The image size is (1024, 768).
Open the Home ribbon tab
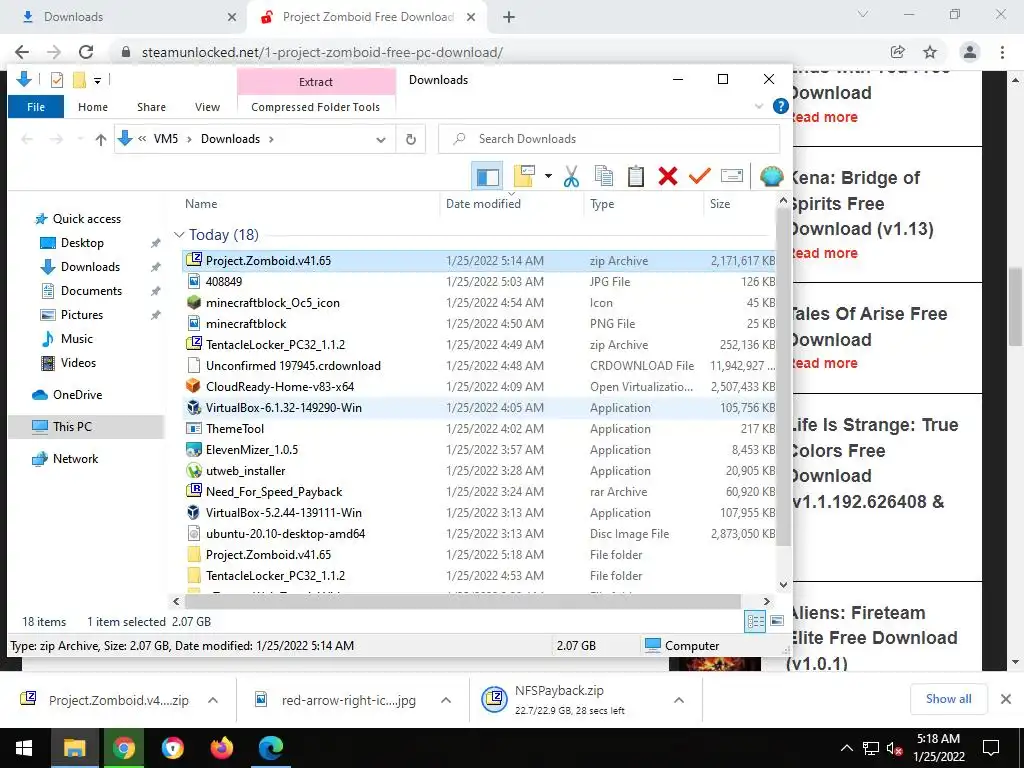click(x=93, y=107)
